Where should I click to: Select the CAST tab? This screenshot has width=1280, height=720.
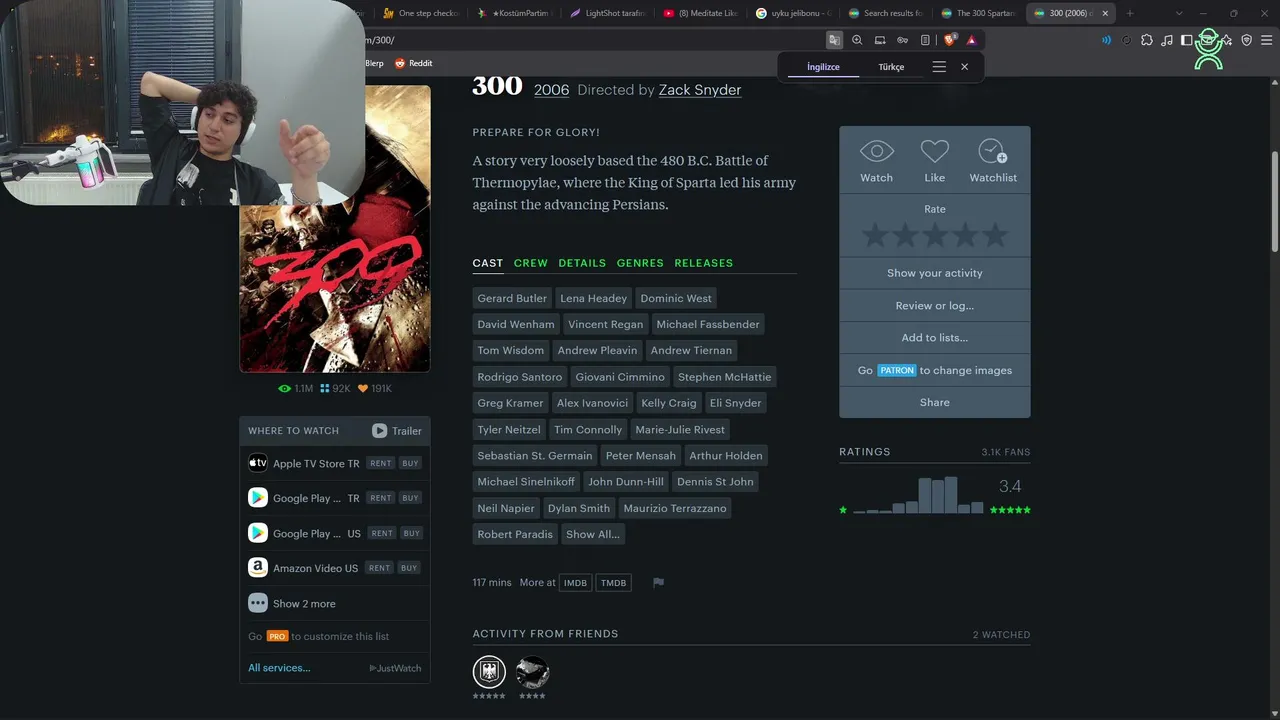click(488, 263)
